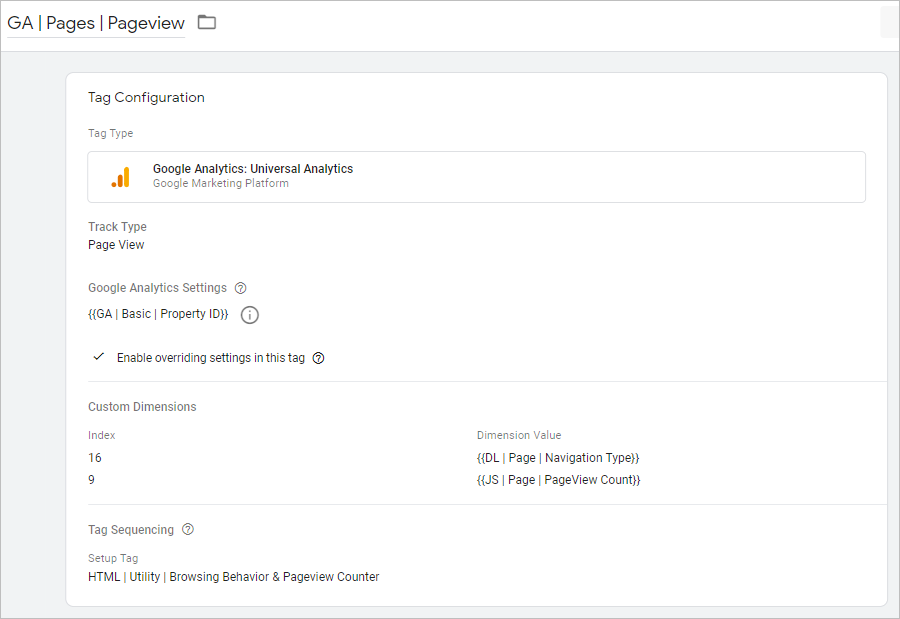Open help icon next to Tag Sequencing
900x619 pixels.
(x=188, y=529)
